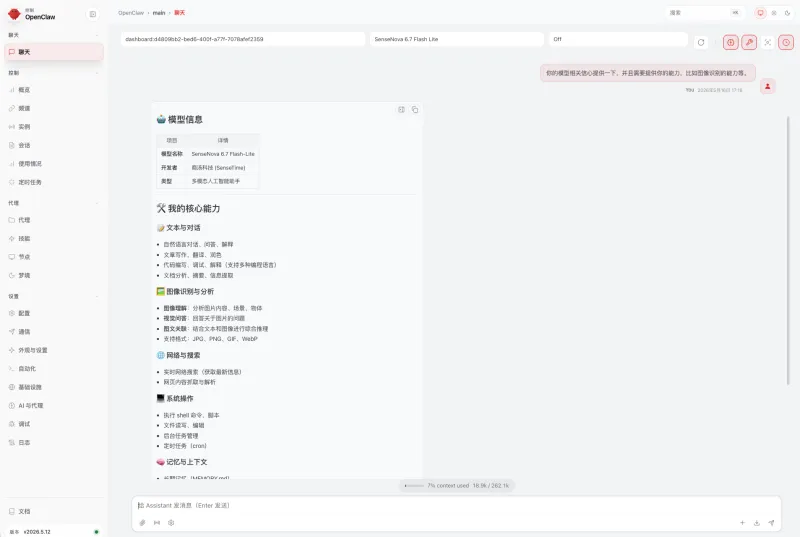Click the red wrench tool icon
The image size is (800, 537).
tap(749, 42)
